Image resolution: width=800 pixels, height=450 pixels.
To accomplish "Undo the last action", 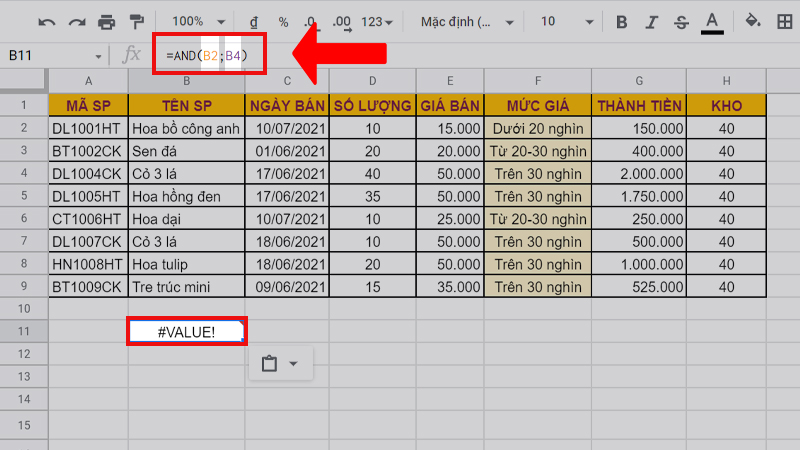I will coord(46,22).
